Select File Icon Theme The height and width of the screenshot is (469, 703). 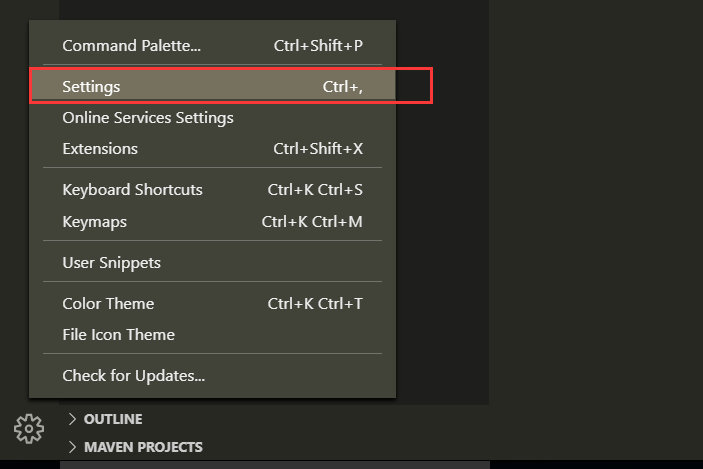tap(118, 335)
